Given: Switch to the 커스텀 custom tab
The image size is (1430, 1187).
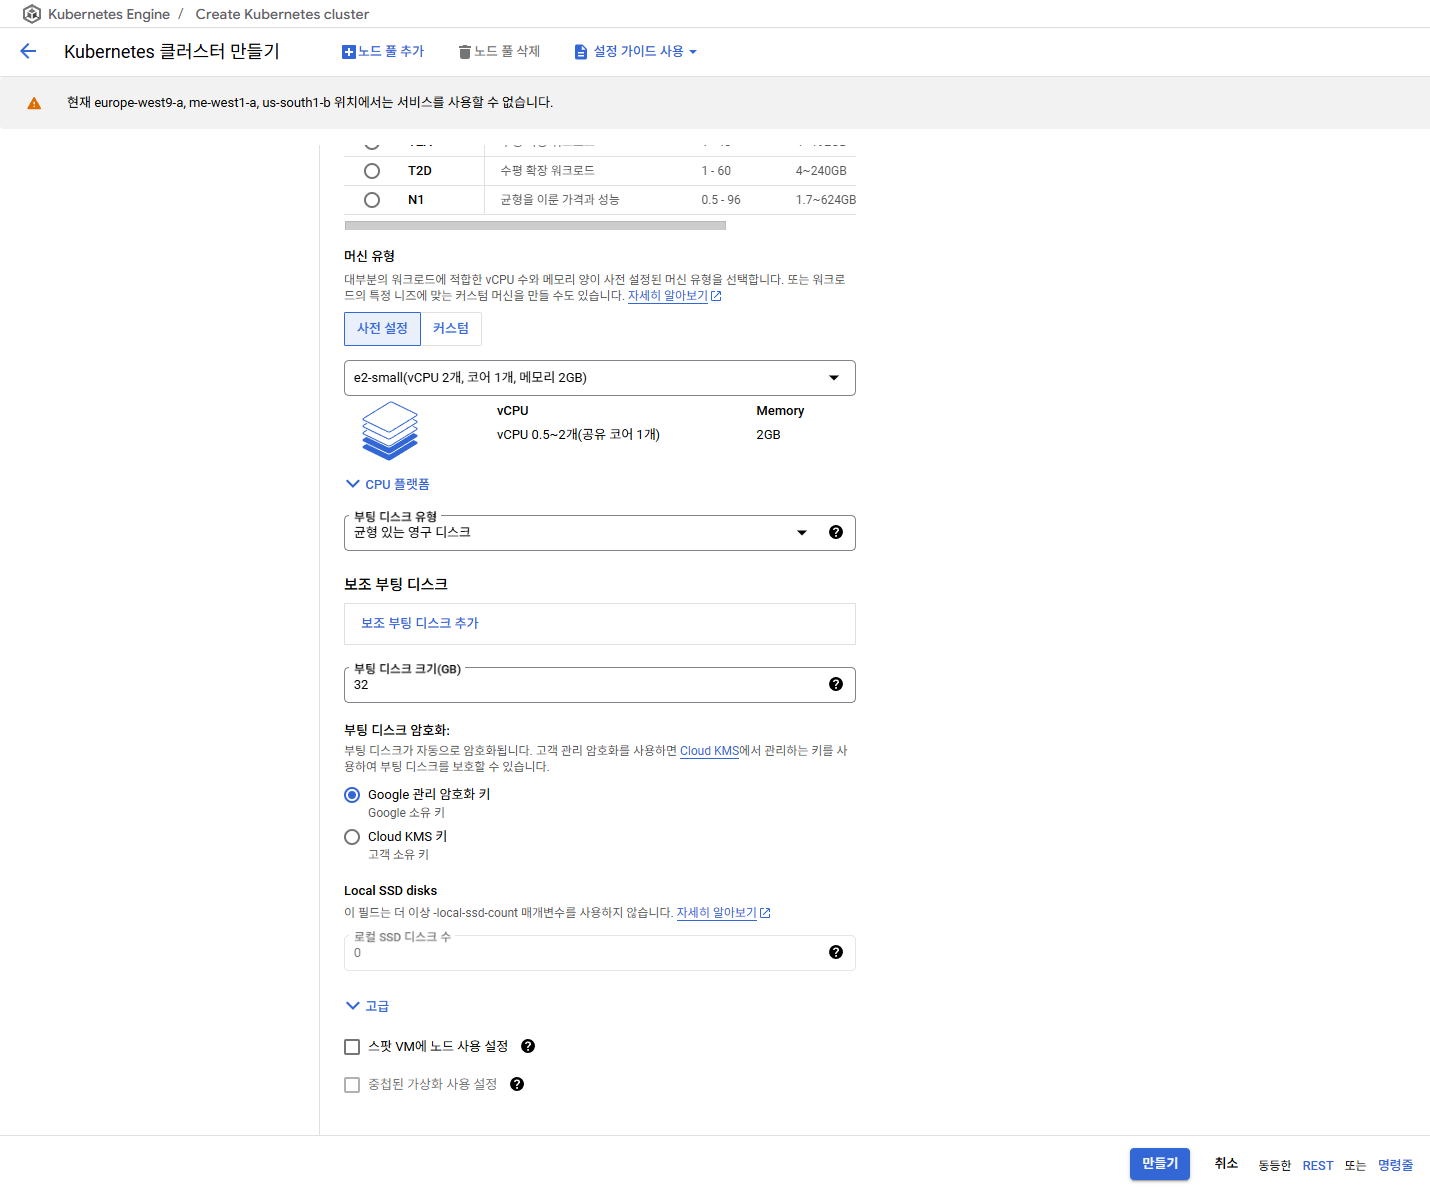Looking at the screenshot, I should pos(451,328).
